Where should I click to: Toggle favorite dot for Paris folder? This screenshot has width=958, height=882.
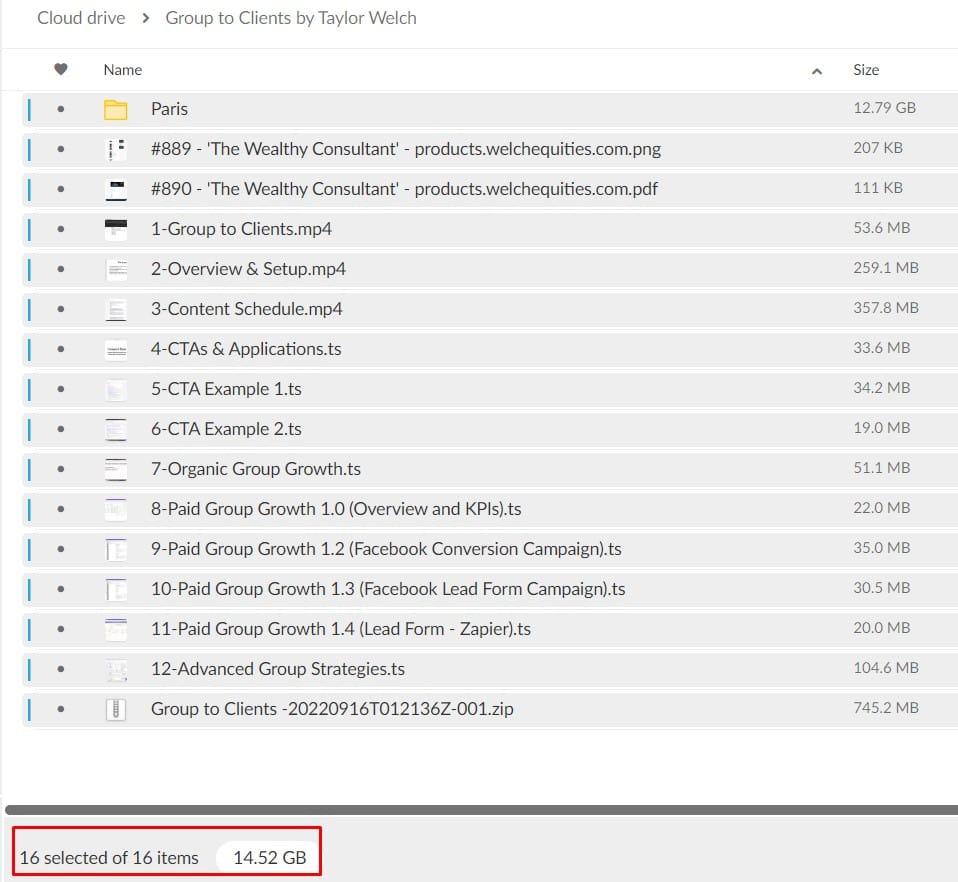coord(61,109)
